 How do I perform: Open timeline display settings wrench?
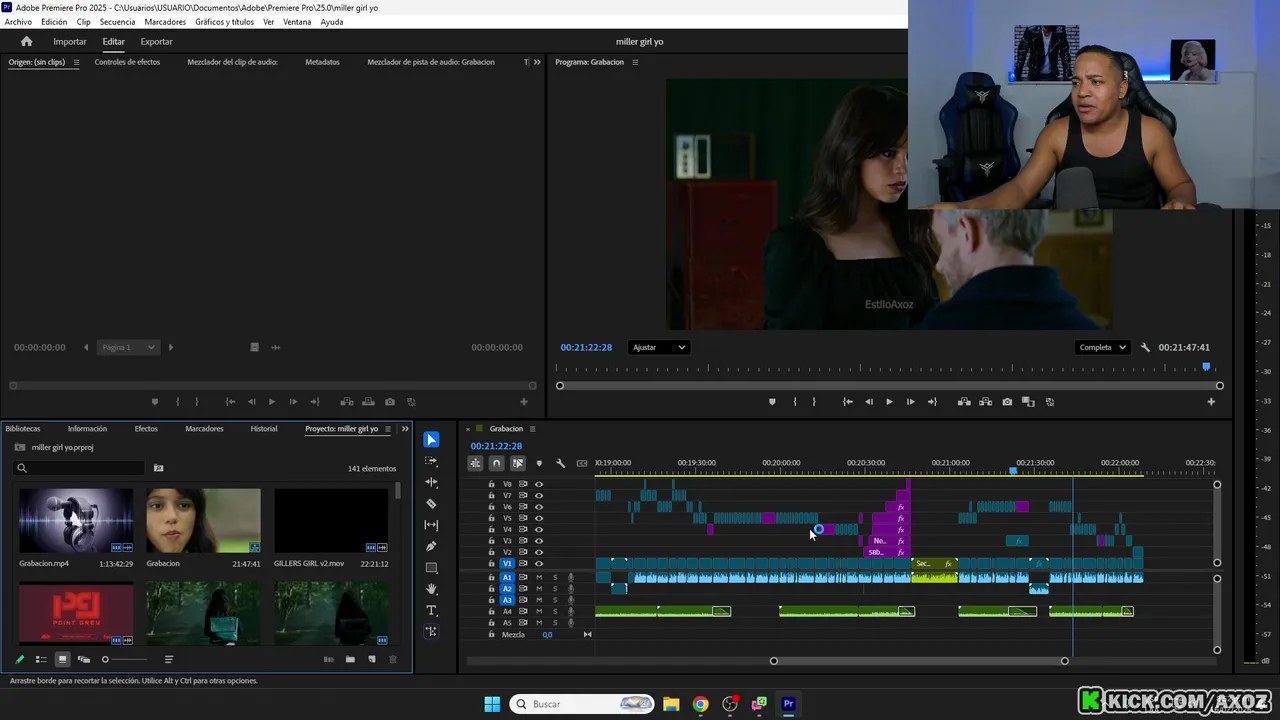[560, 463]
